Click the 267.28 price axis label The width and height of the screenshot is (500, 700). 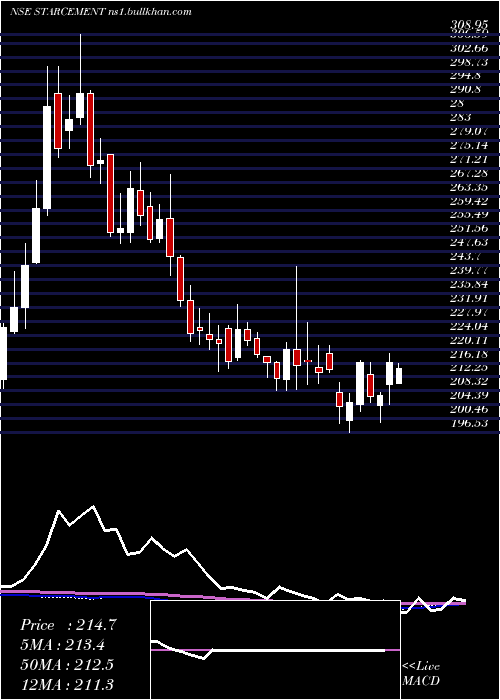click(x=469, y=173)
